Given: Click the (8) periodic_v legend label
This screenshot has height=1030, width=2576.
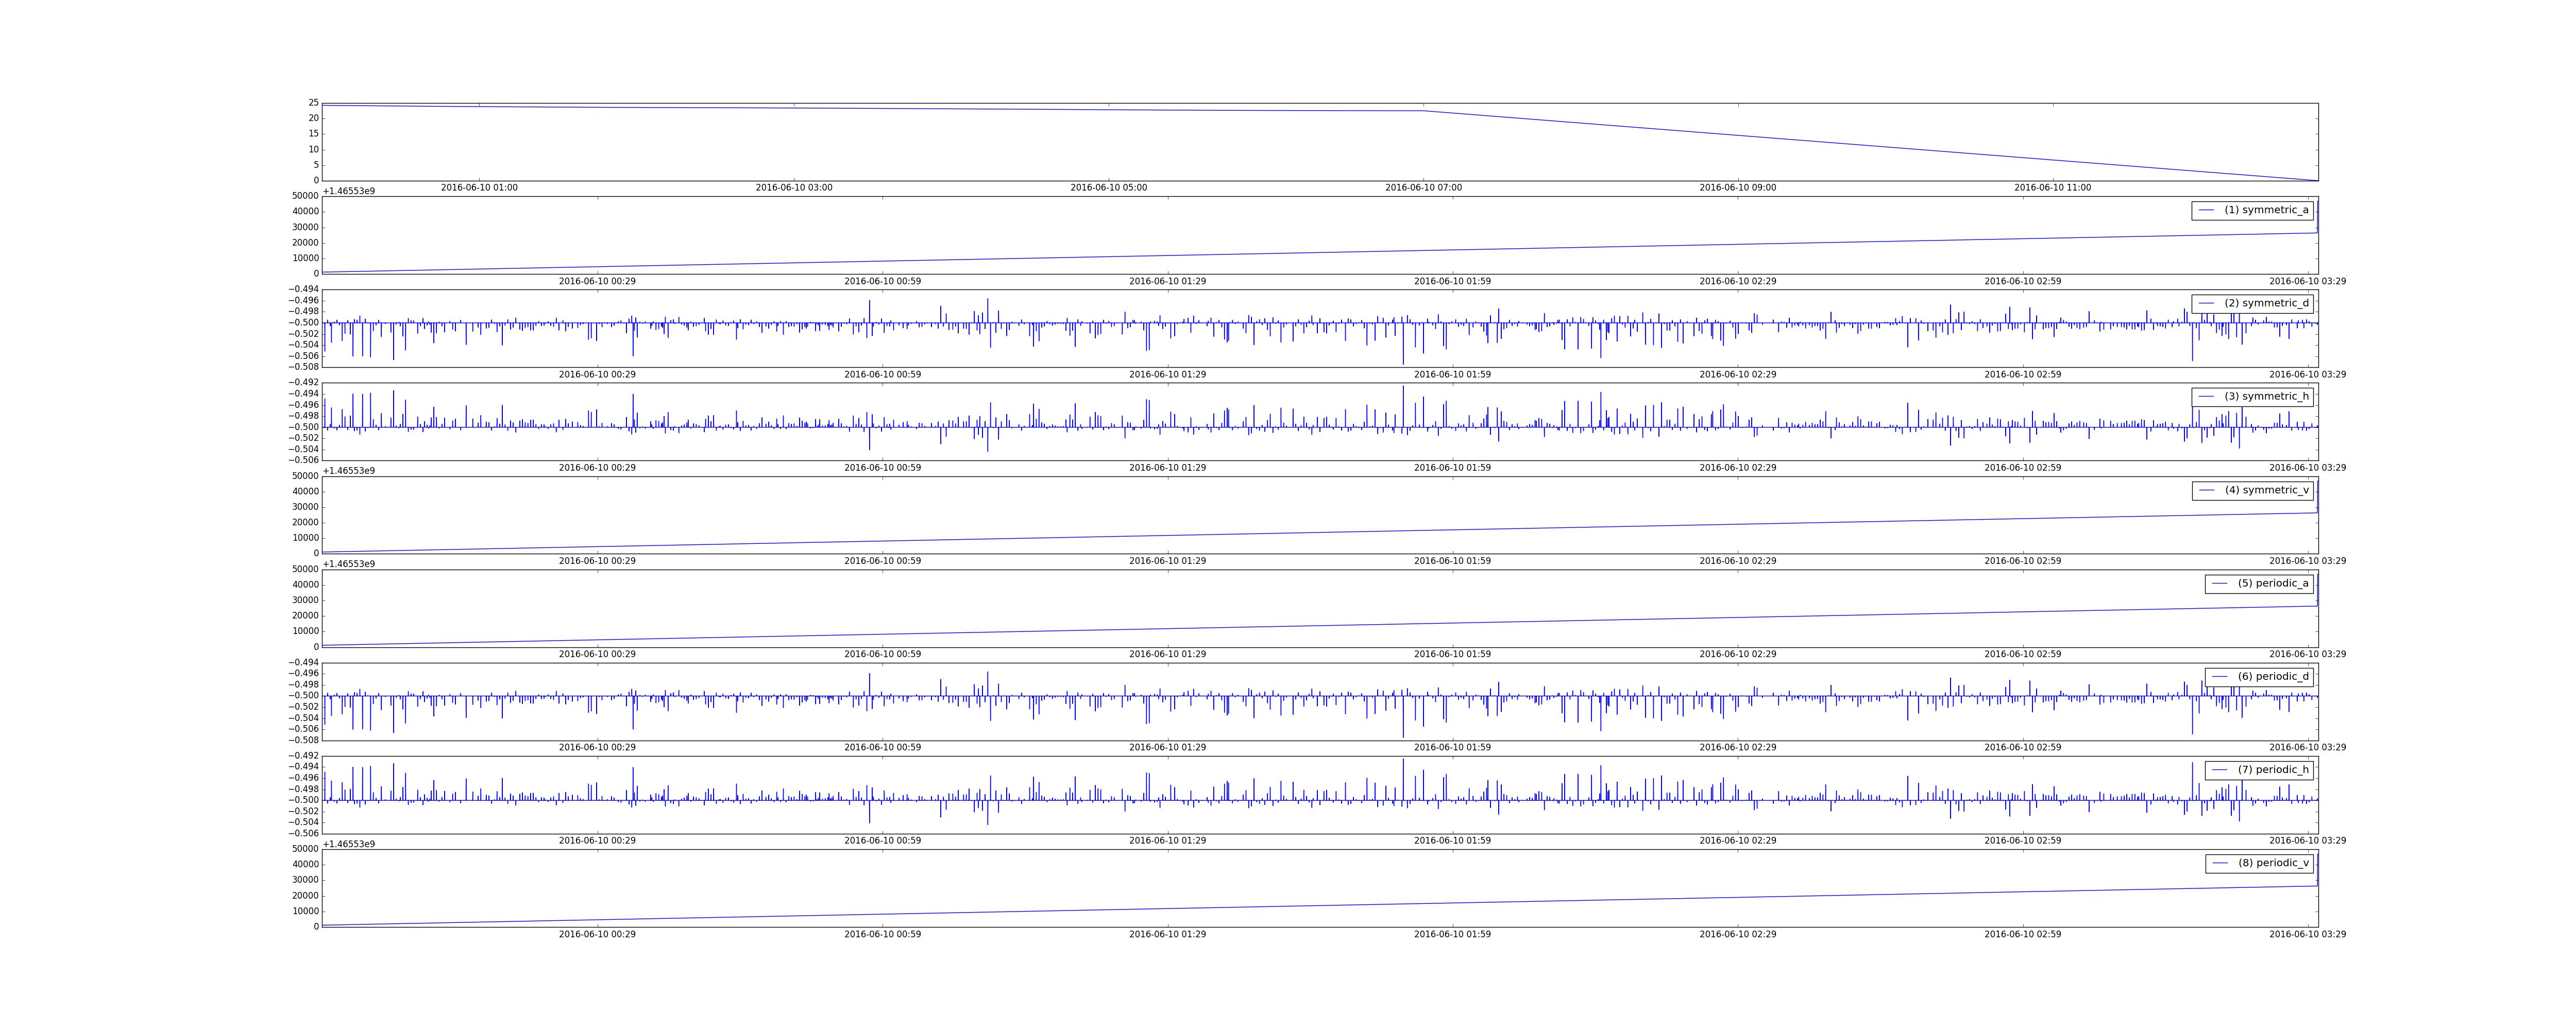Looking at the screenshot, I should [x=2272, y=863].
